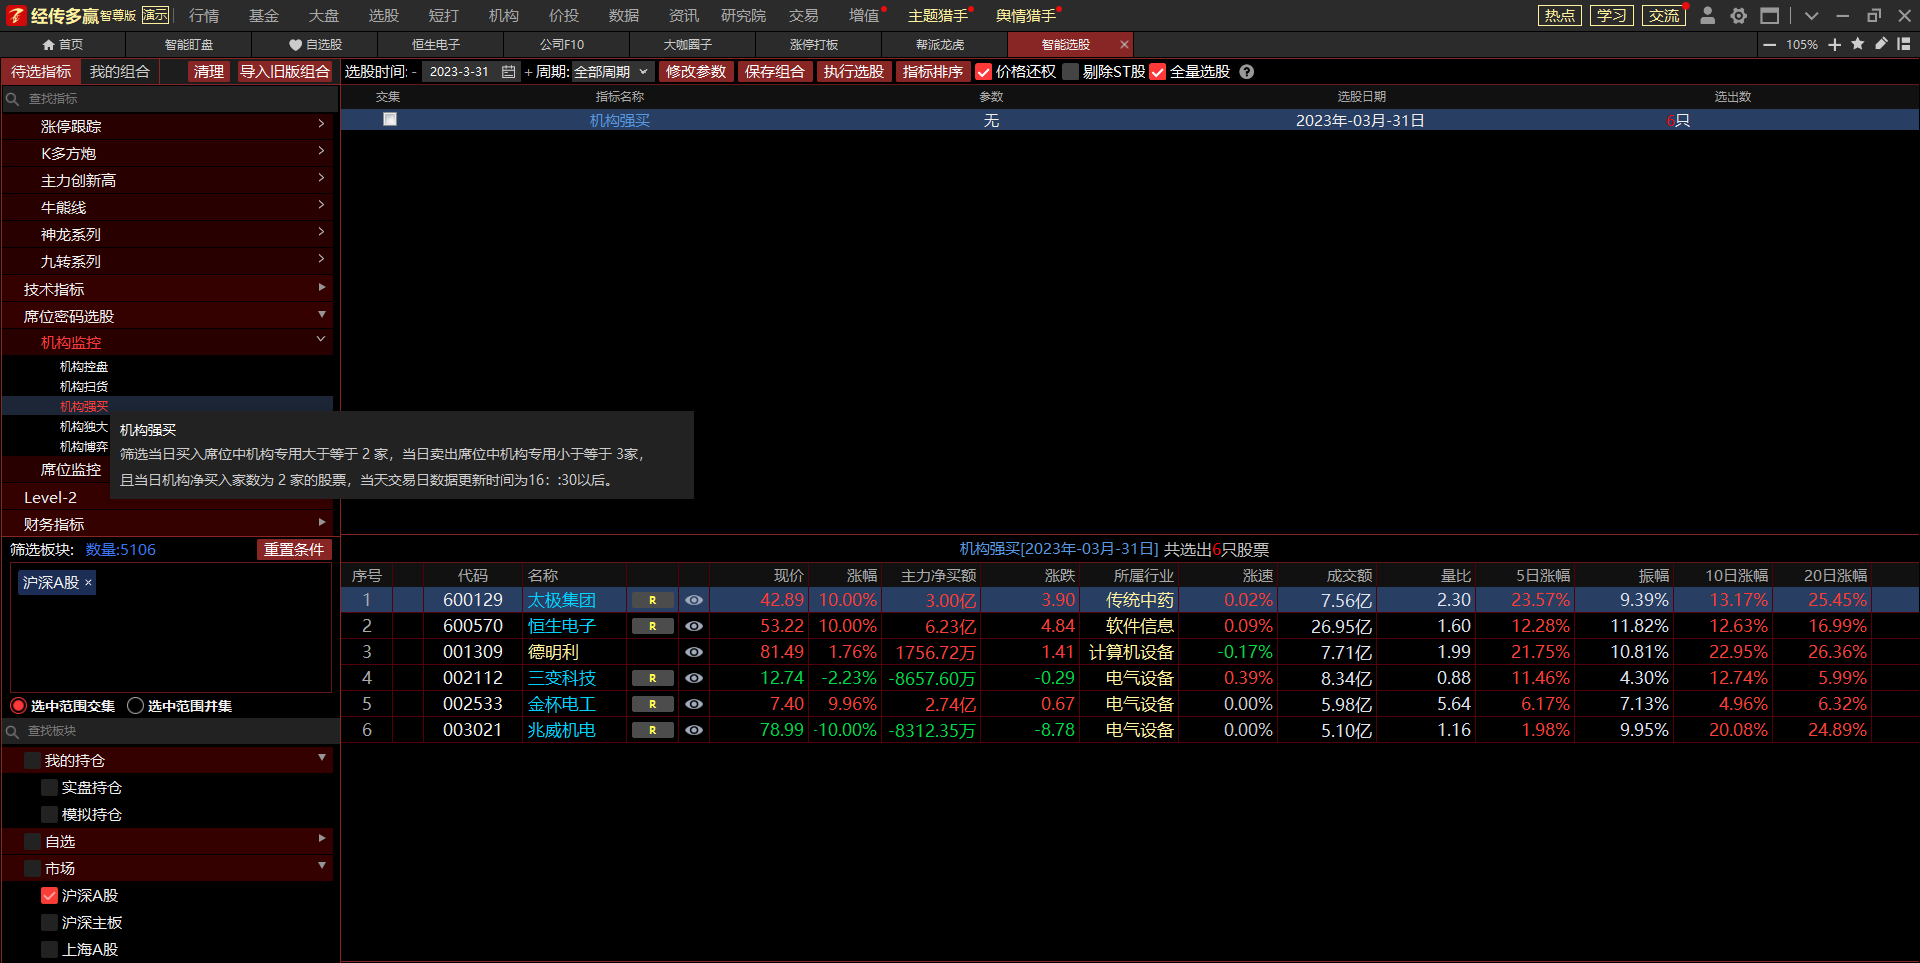The height and width of the screenshot is (963, 1920).
Task: Select the 机构扫货 indicator
Action: pos(84,387)
